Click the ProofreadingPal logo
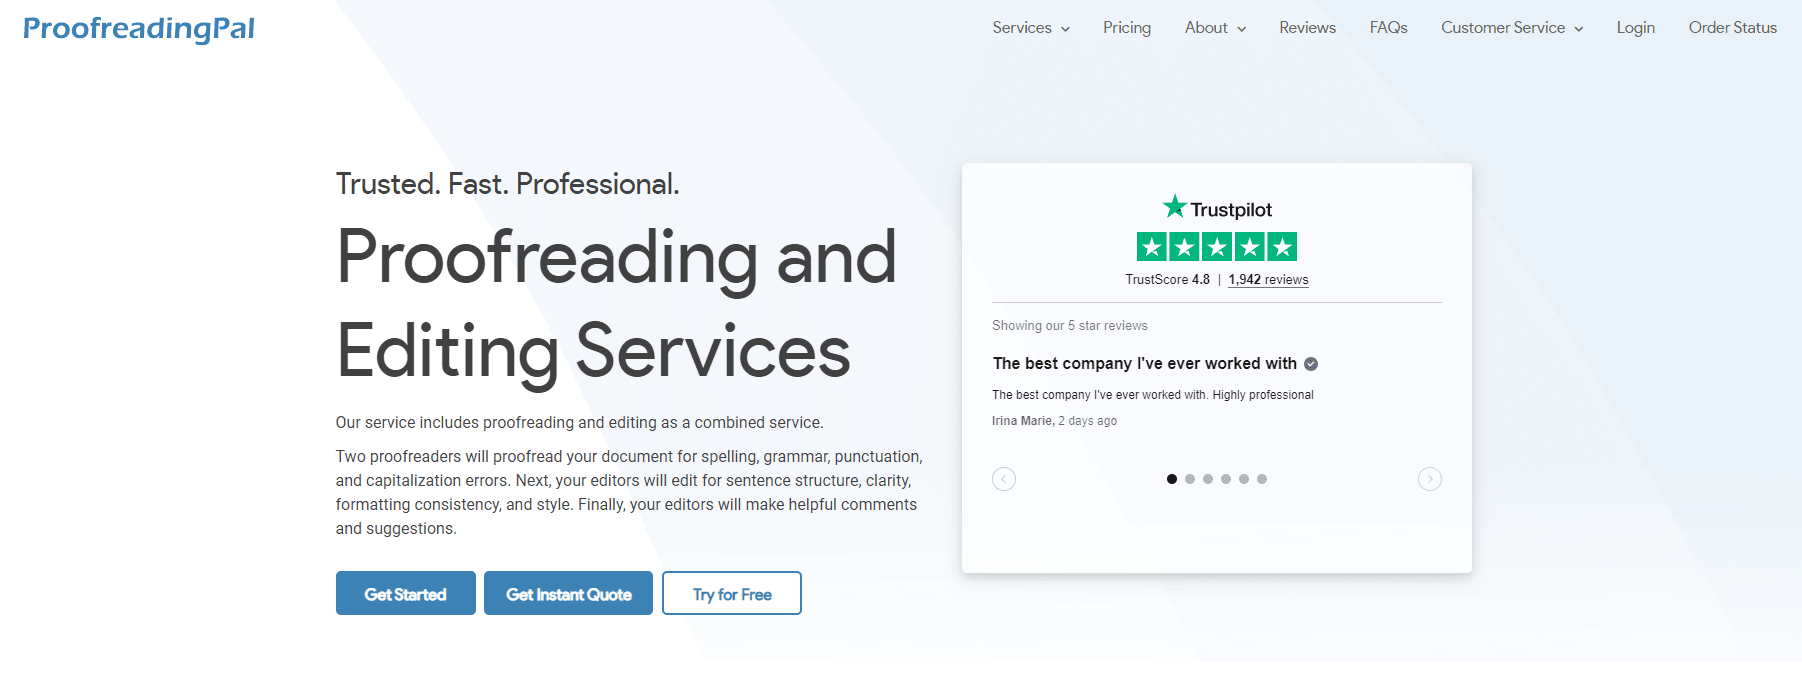 139,29
